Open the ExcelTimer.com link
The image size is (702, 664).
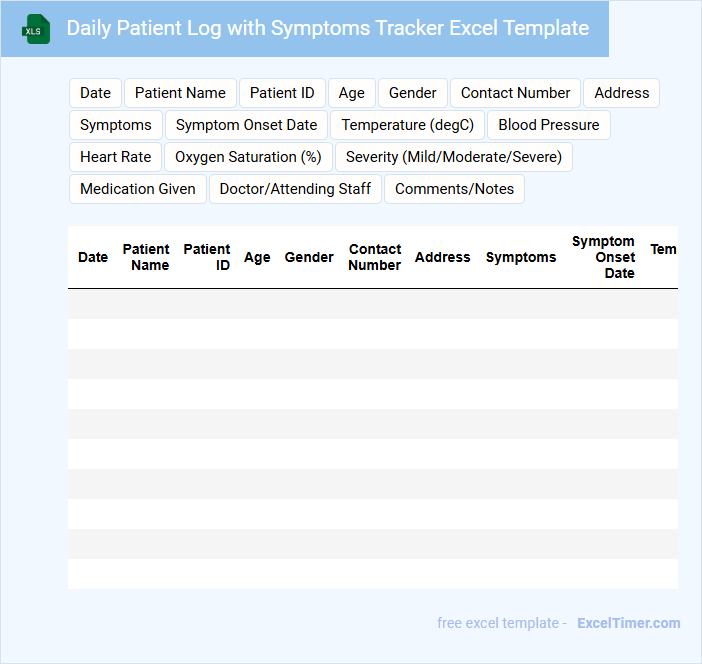tap(628, 623)
